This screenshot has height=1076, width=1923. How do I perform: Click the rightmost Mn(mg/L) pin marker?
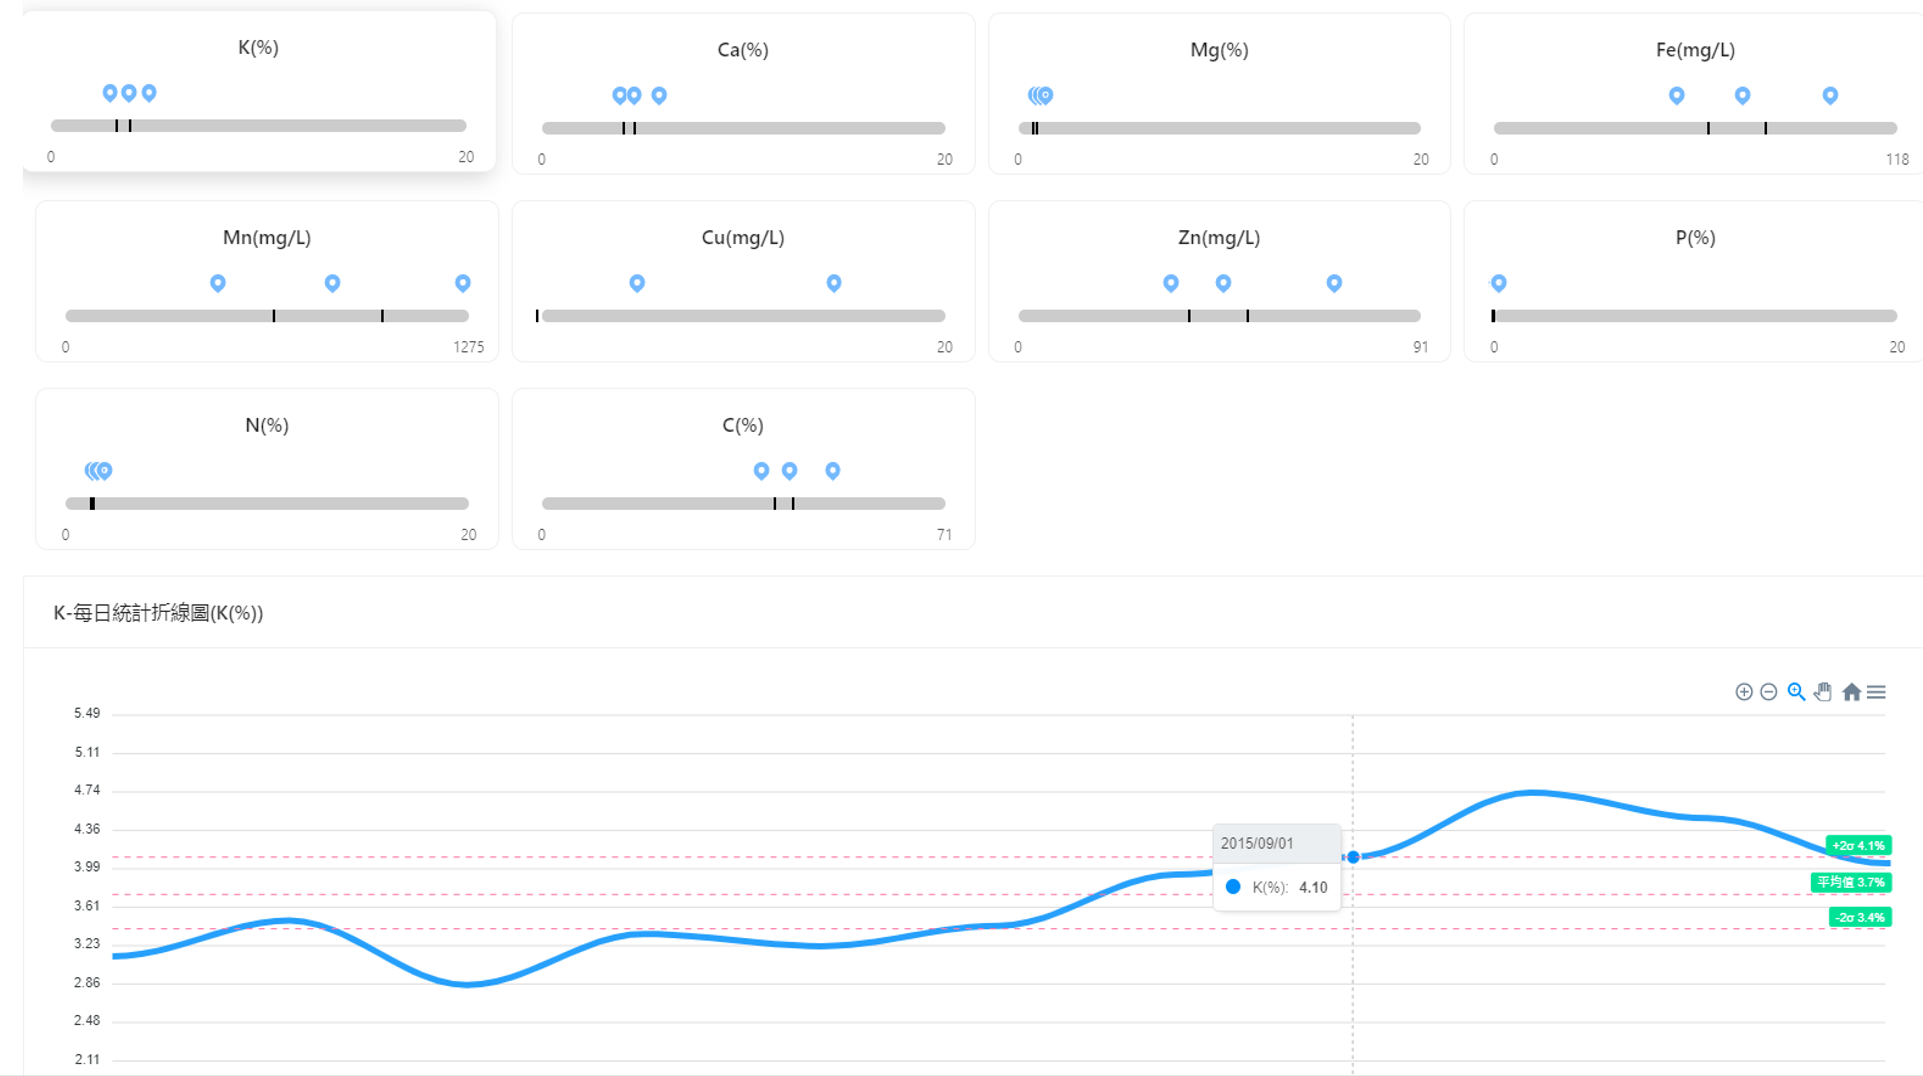(462, 284)
